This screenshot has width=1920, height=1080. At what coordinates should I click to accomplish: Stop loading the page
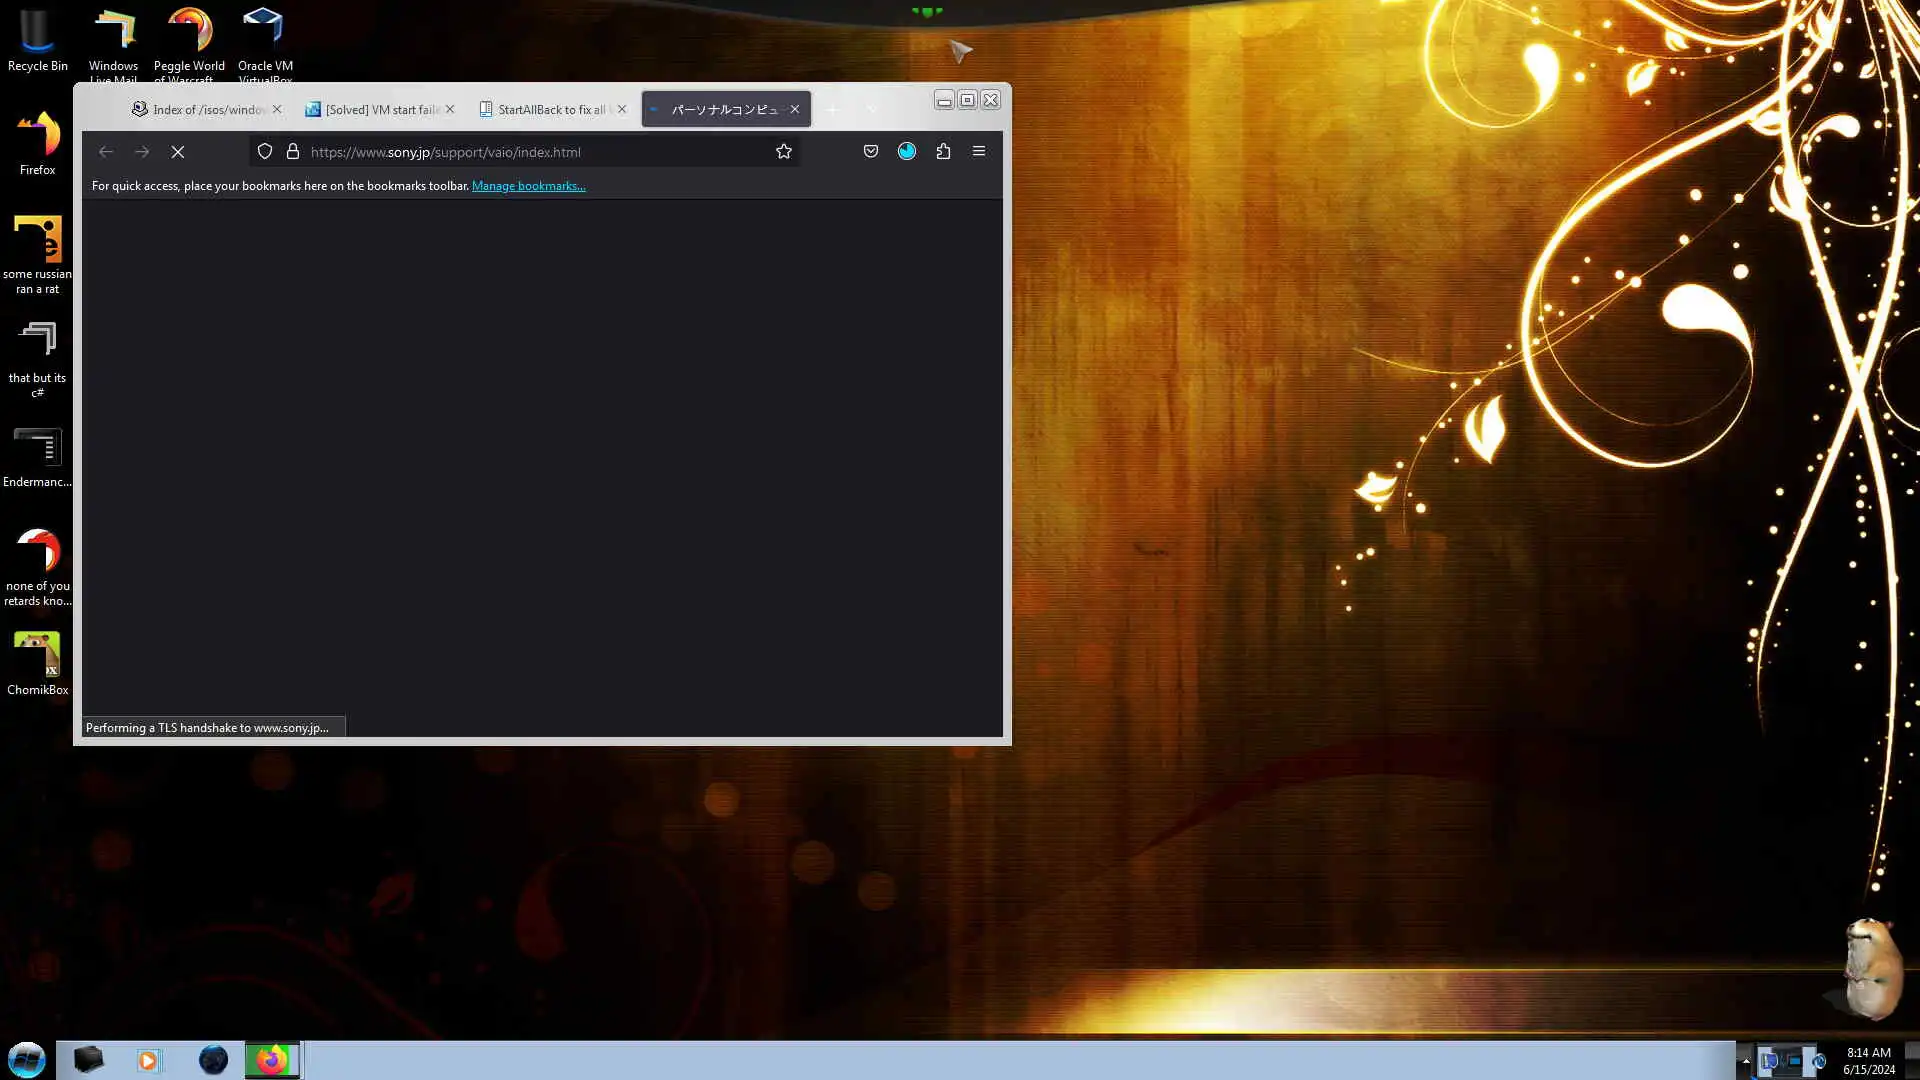point(178,152)
